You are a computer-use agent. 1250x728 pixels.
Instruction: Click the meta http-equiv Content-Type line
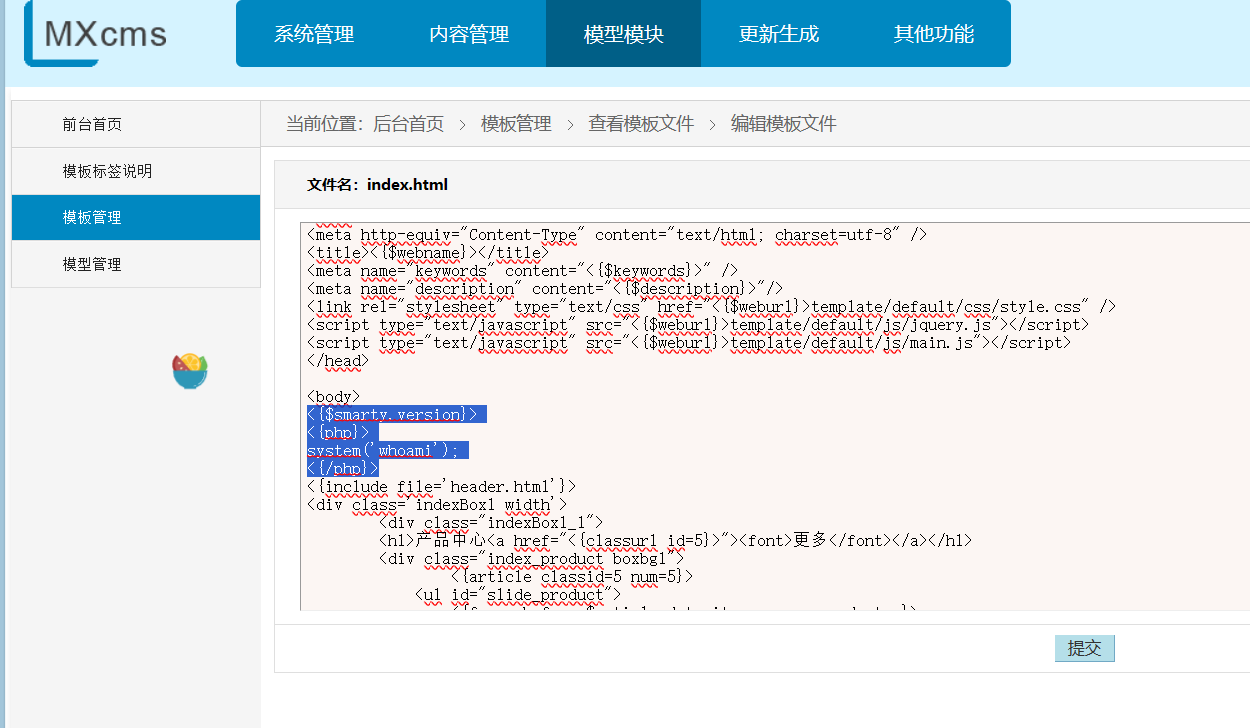click(617, 234)
